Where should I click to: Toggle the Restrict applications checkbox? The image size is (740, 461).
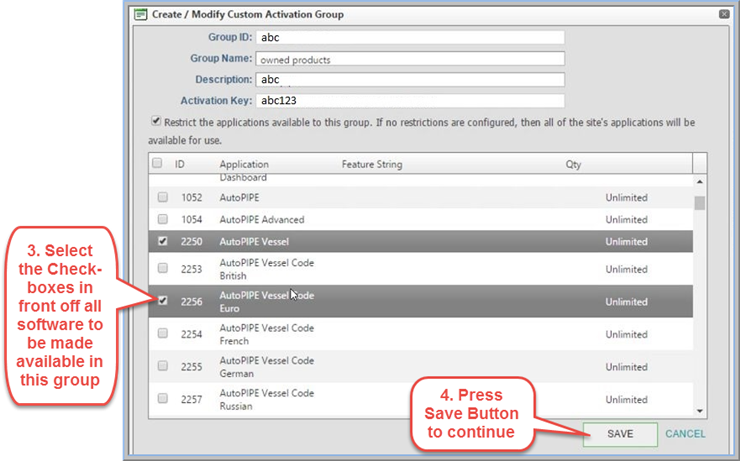[x=156, y=121]
